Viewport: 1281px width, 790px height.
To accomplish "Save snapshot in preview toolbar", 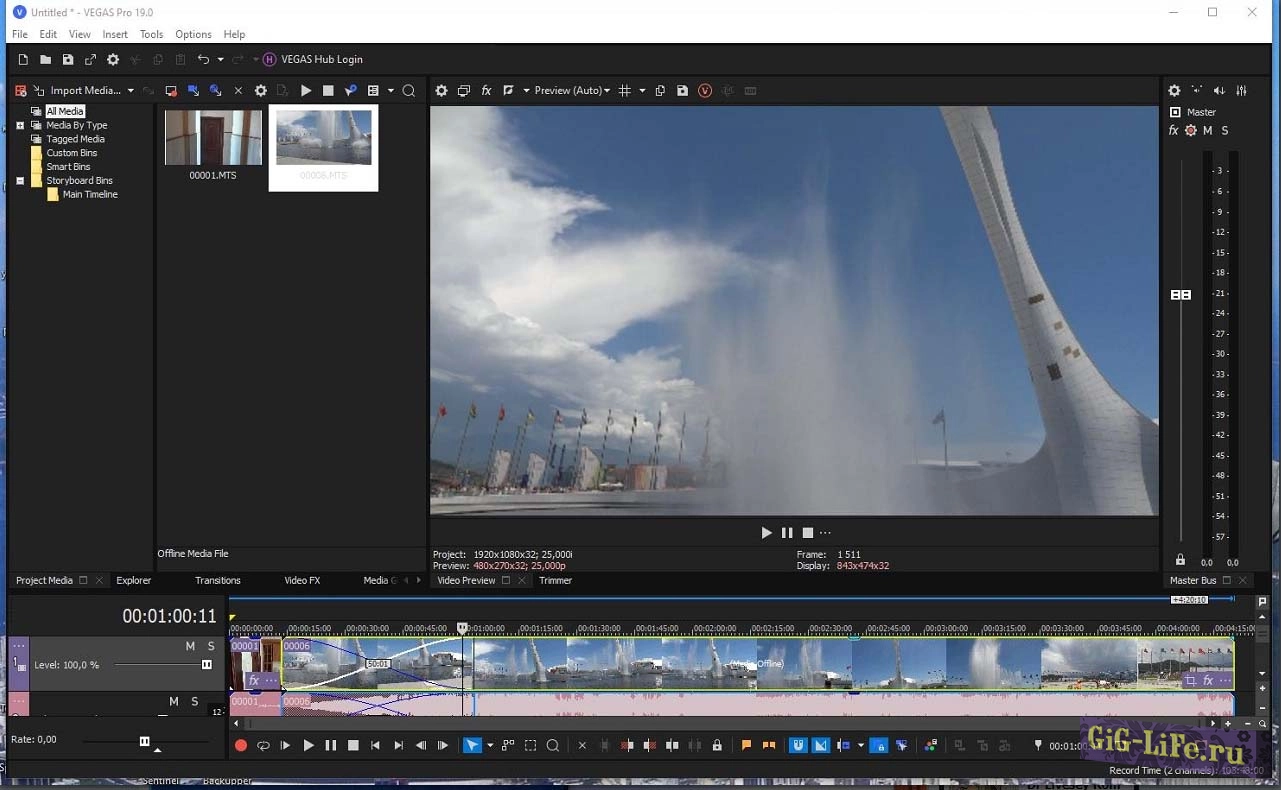I will pos(682,90).
